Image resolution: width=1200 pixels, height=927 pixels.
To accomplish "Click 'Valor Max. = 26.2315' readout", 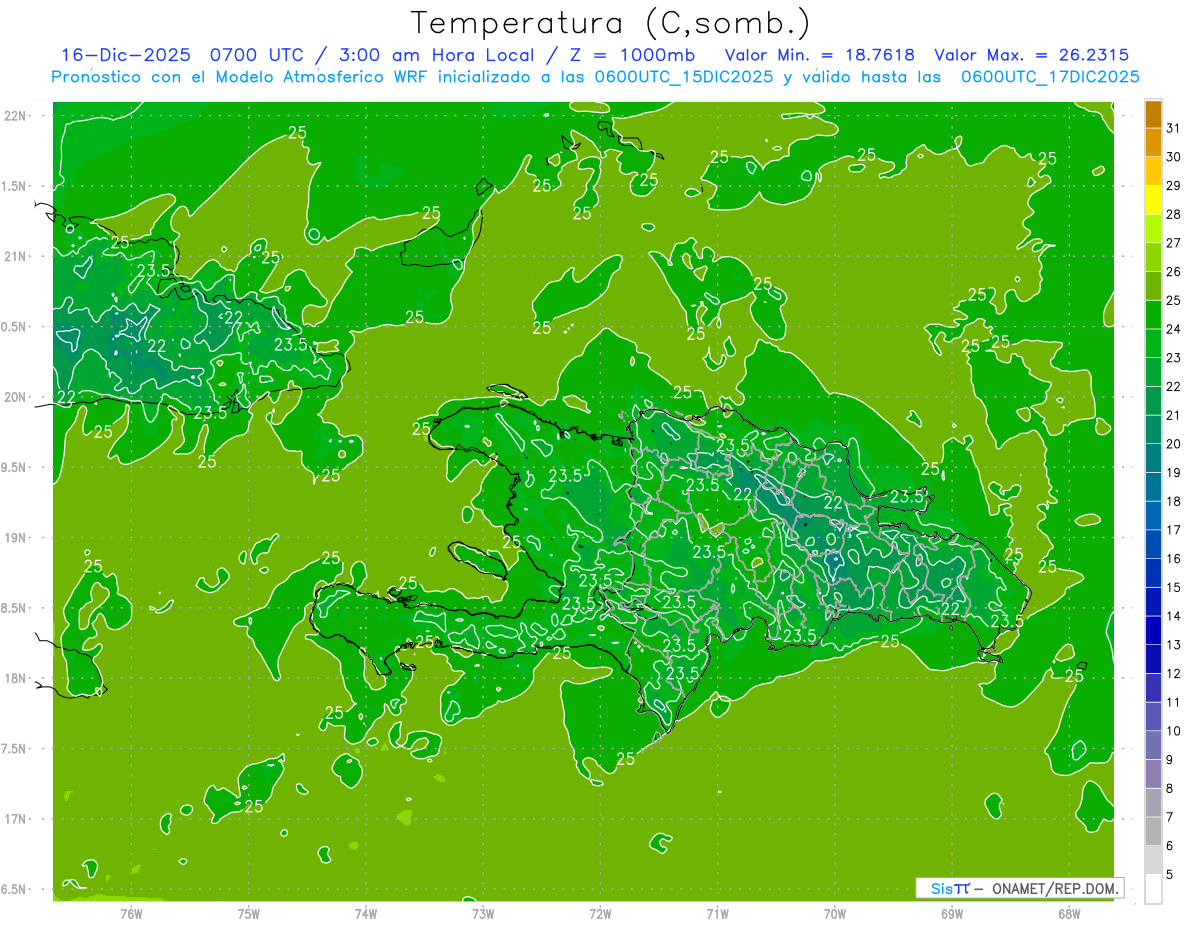I will tap(1031, 55).
